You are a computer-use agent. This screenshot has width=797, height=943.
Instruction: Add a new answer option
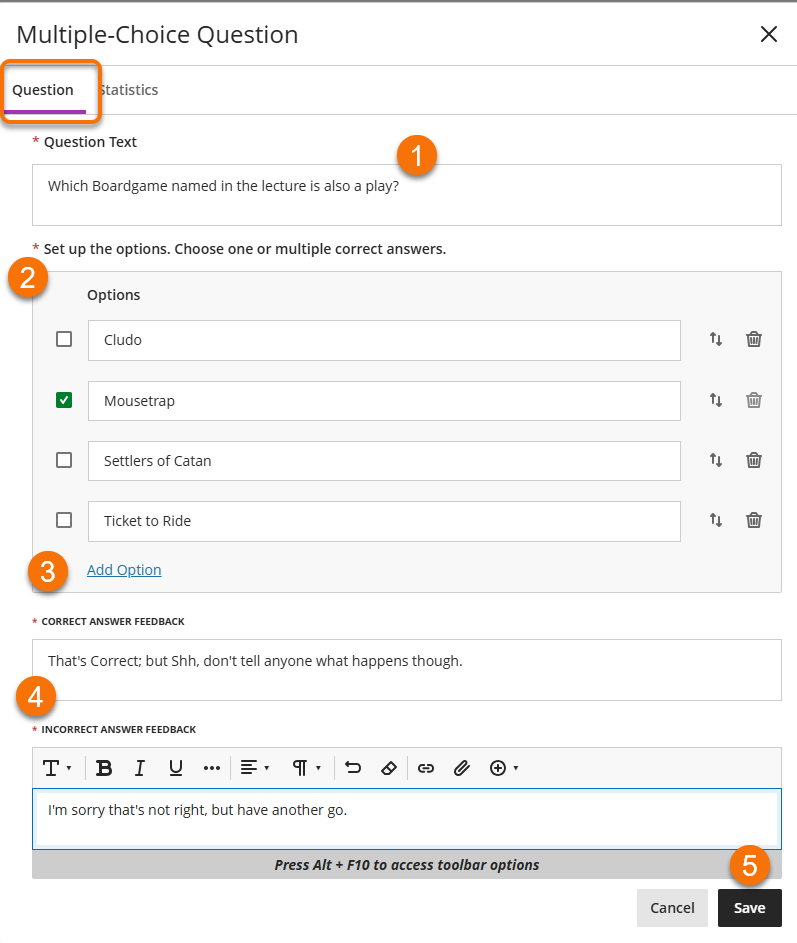click(124, 569)
